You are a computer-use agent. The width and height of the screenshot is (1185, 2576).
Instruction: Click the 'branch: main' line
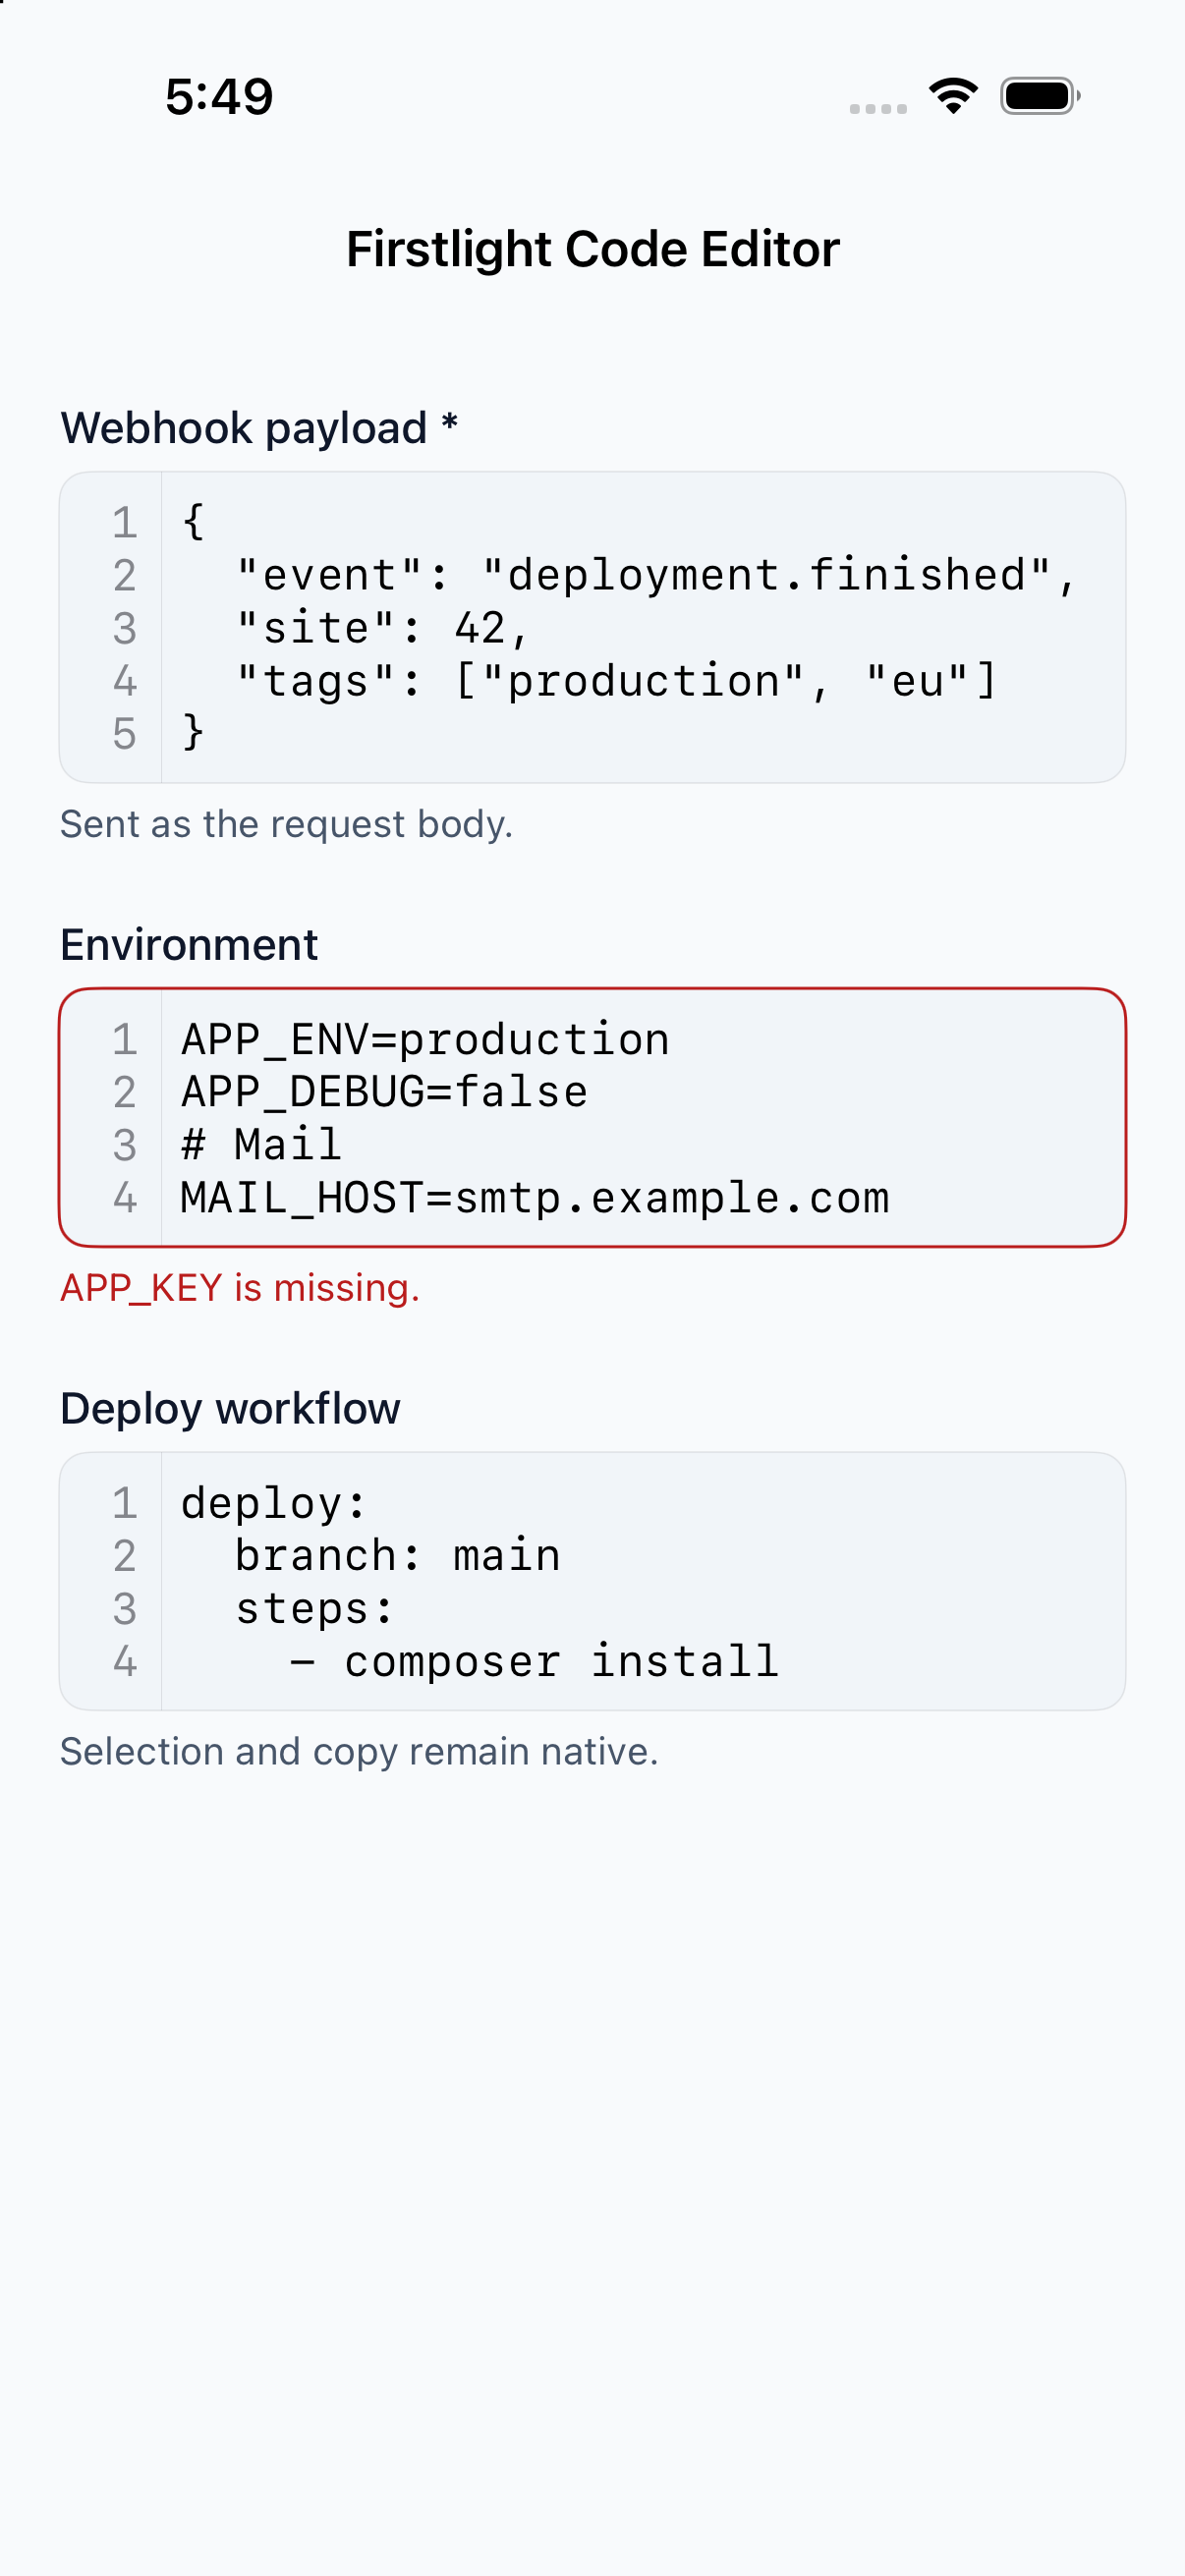pyautogui.click(x=397, y=1556)
